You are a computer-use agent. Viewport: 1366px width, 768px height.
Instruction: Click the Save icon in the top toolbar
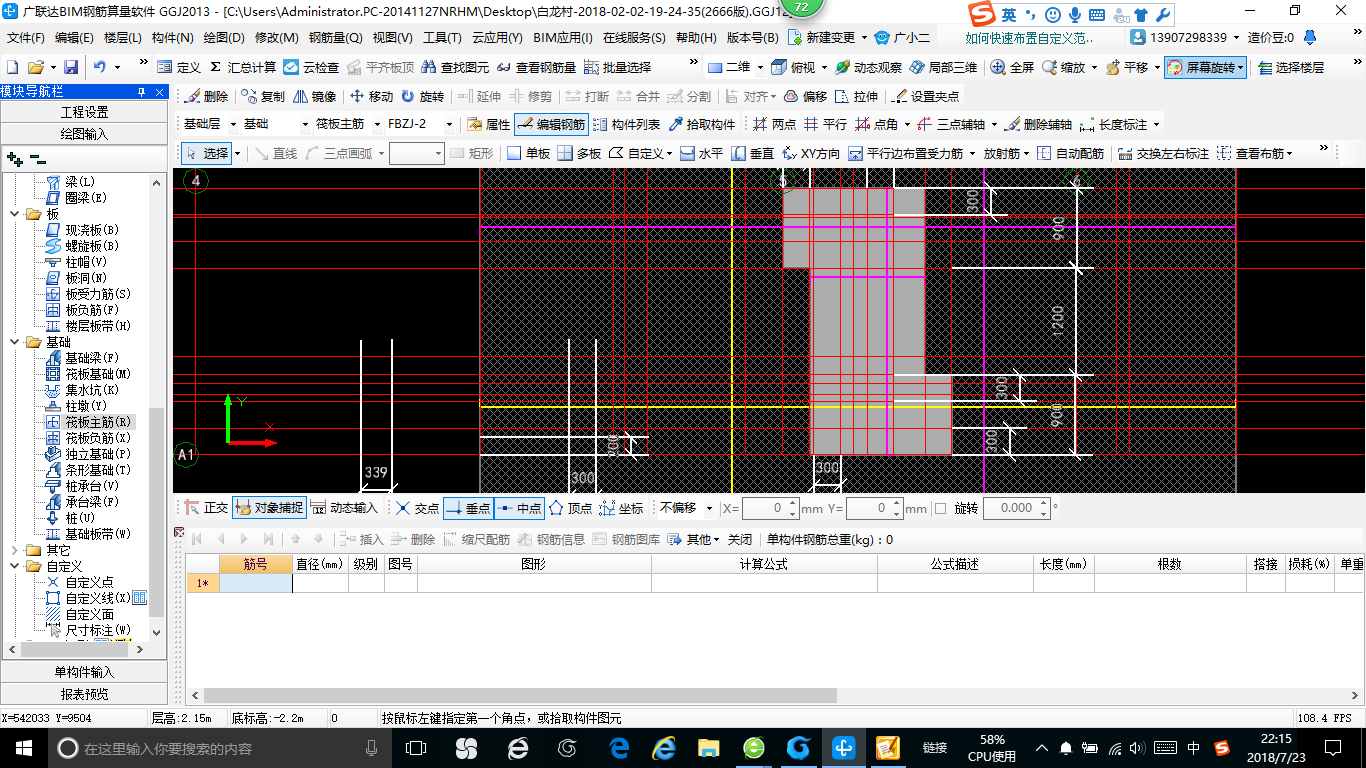71,67
